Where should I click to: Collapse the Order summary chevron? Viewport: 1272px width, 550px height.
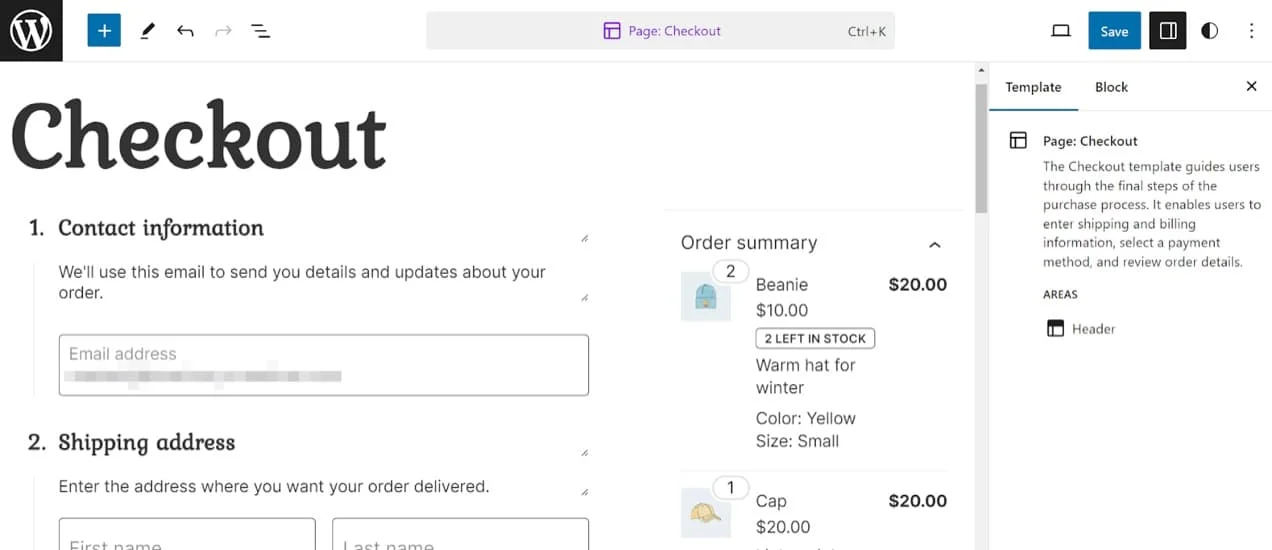pyautogui.click(x=934, y=244)
